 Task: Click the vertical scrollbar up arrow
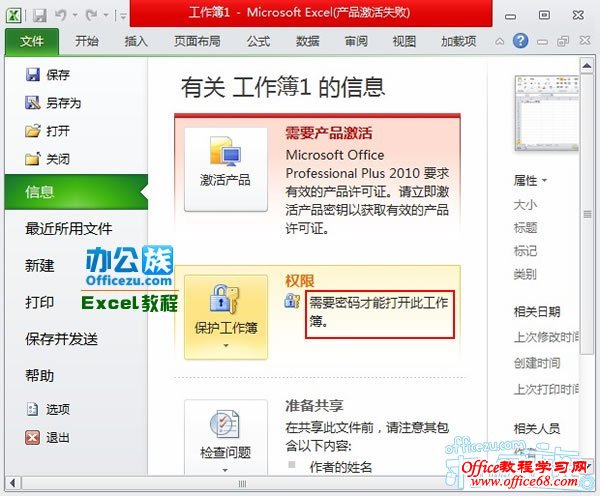click(x=587, y=66)
